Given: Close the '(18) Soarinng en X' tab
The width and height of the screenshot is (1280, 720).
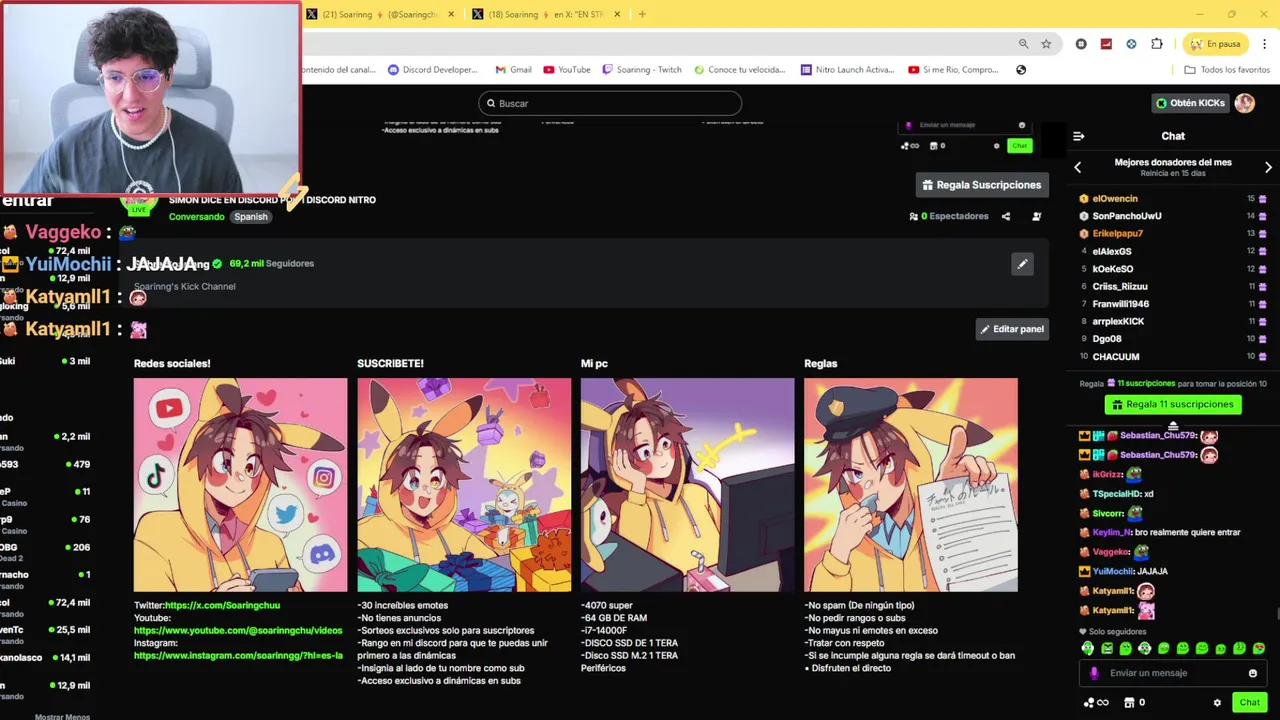Looking at the screenshot, I should [617, 14].
